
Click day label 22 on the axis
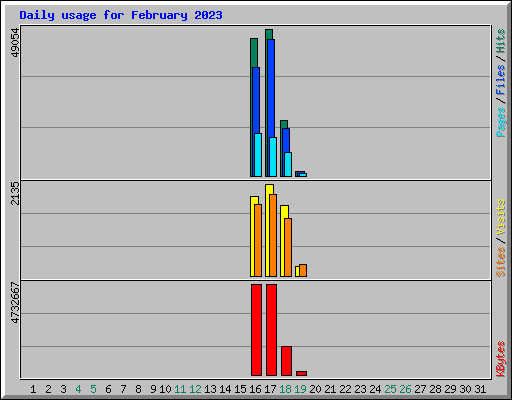tap(345, 389)
